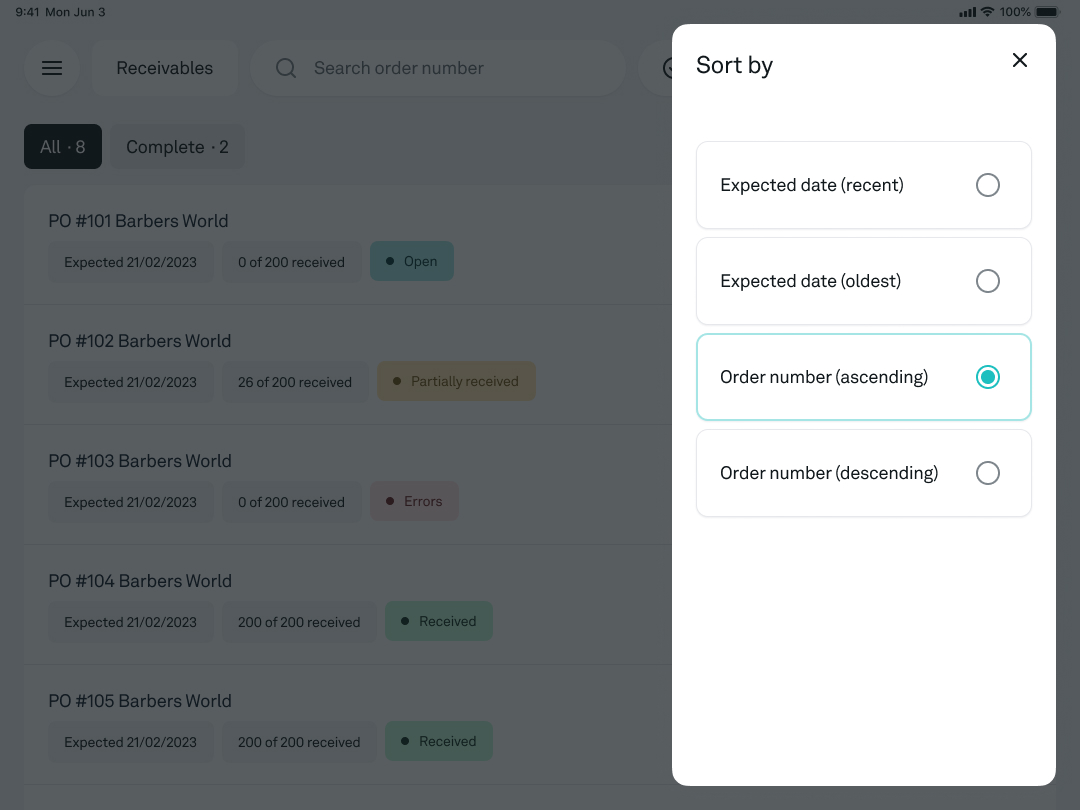Open PO #104 Barbers World order

coord(140,581)
